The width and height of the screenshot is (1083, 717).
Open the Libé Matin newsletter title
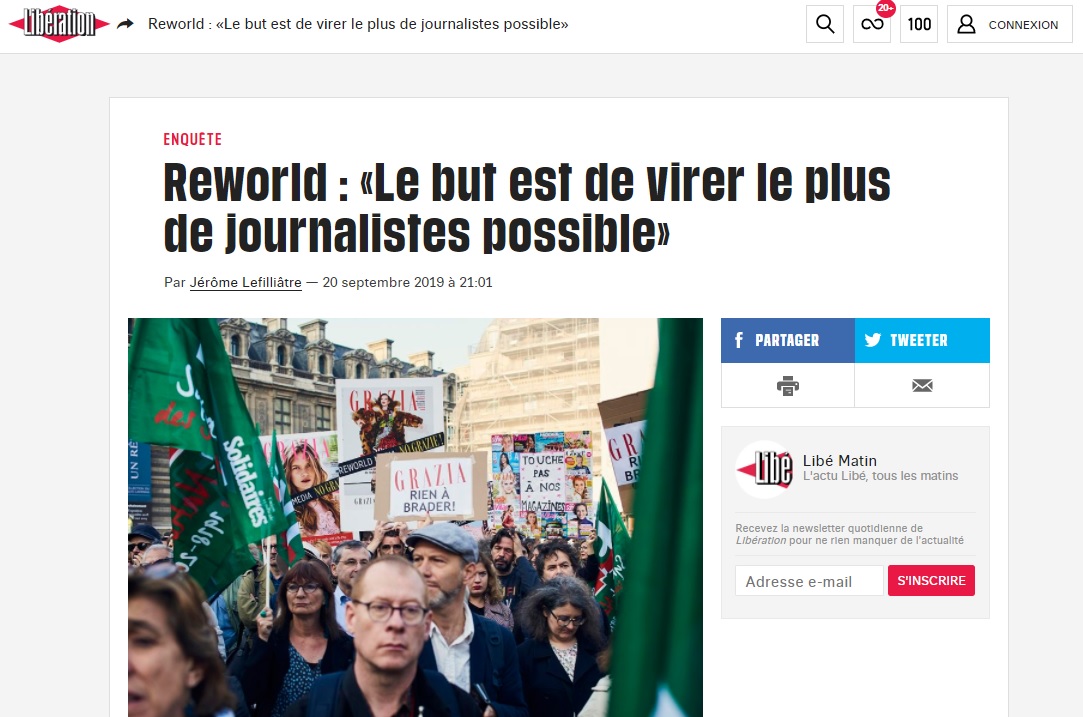[x=839, y=461]
